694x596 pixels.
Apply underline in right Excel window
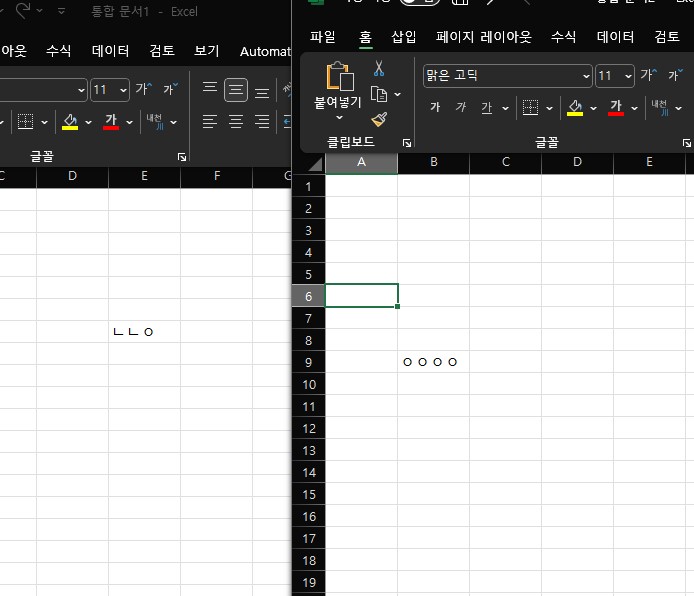(x=486, y=108)
